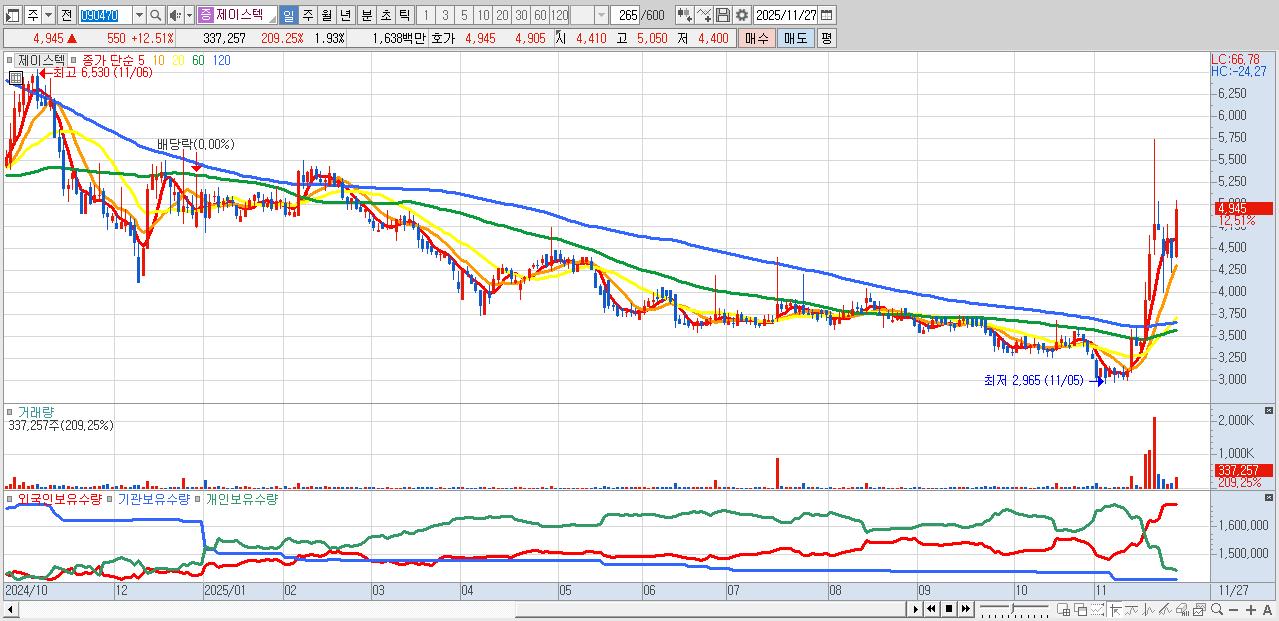Switch to tick (틱) chart period
Screen dimensions: 1279x621
403,15
